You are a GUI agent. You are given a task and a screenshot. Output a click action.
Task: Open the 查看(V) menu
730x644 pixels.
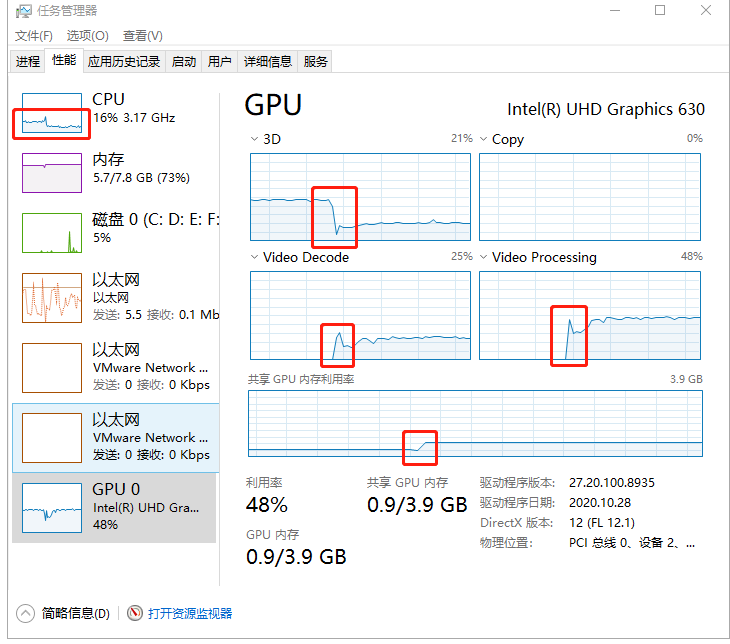(142, 36)
